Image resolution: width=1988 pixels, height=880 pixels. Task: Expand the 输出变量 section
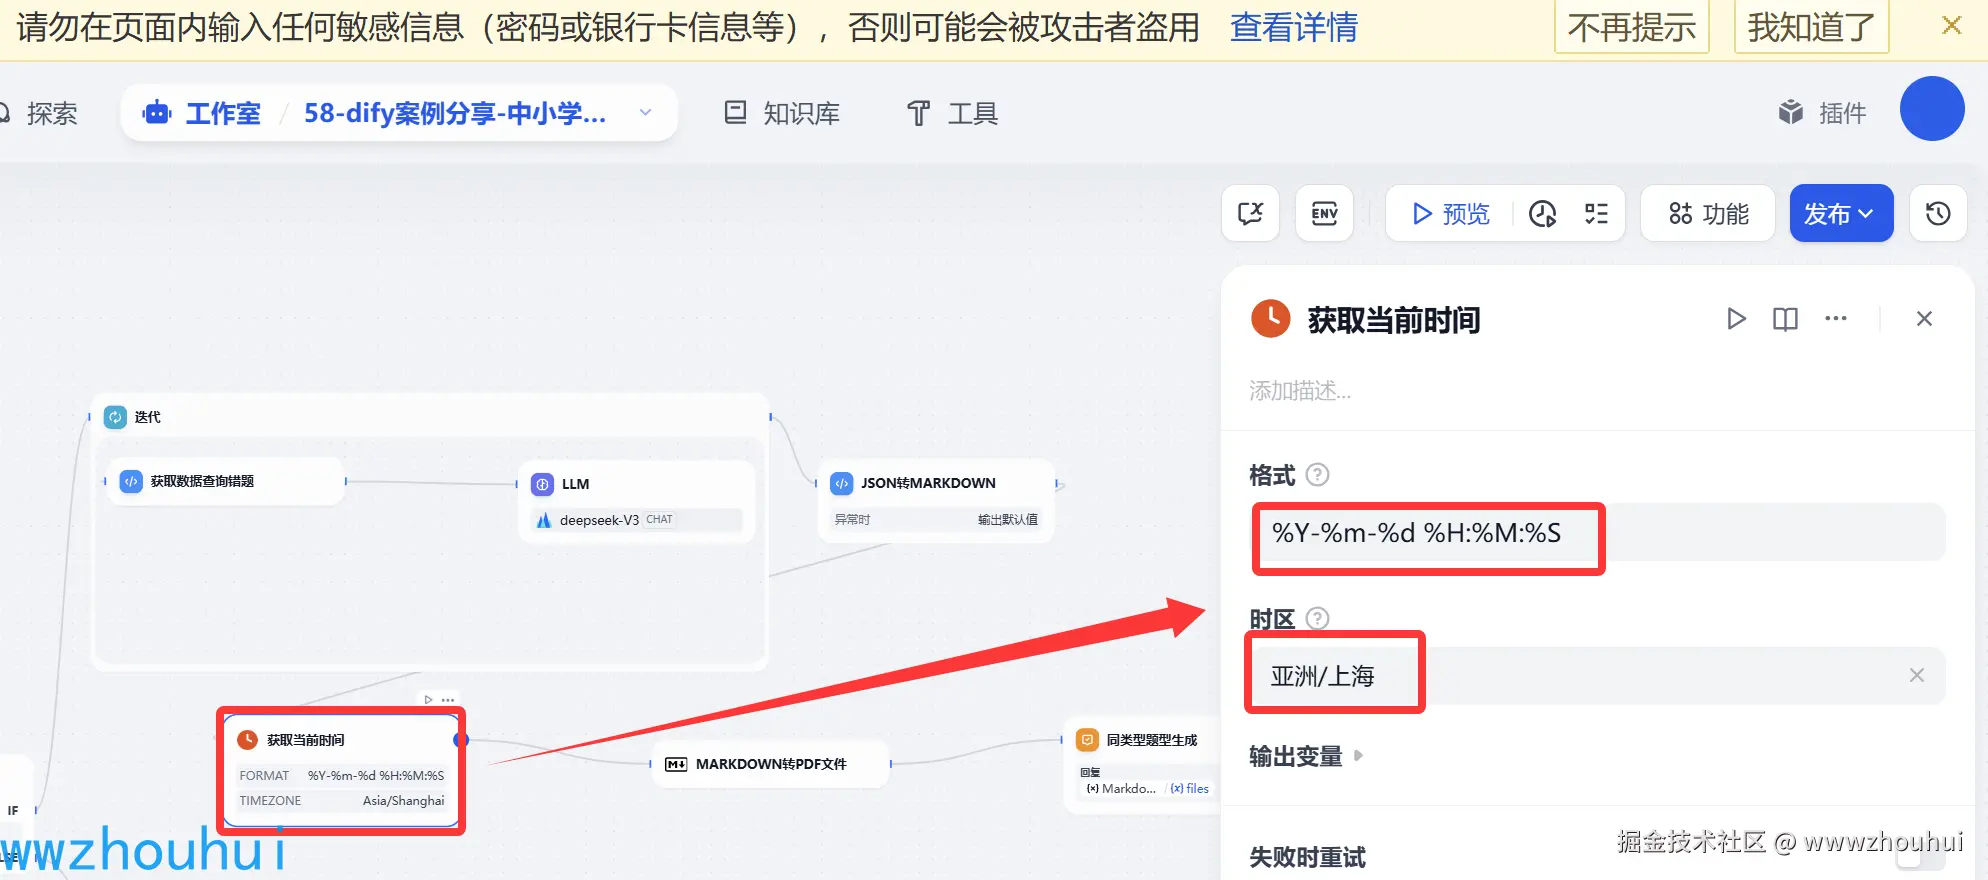click(1305, 756)
